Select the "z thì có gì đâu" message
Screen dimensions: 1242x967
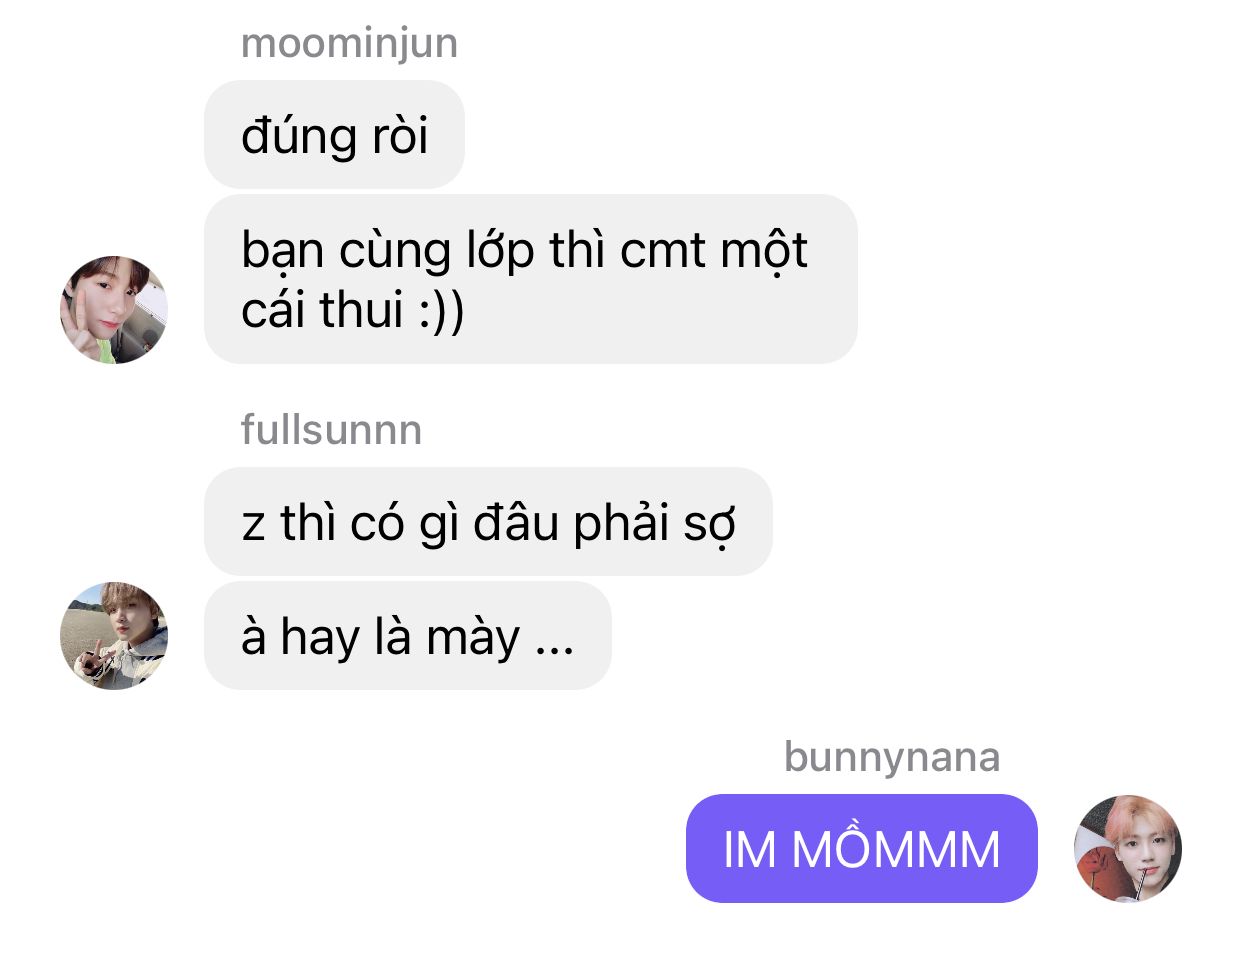(488, 521)
